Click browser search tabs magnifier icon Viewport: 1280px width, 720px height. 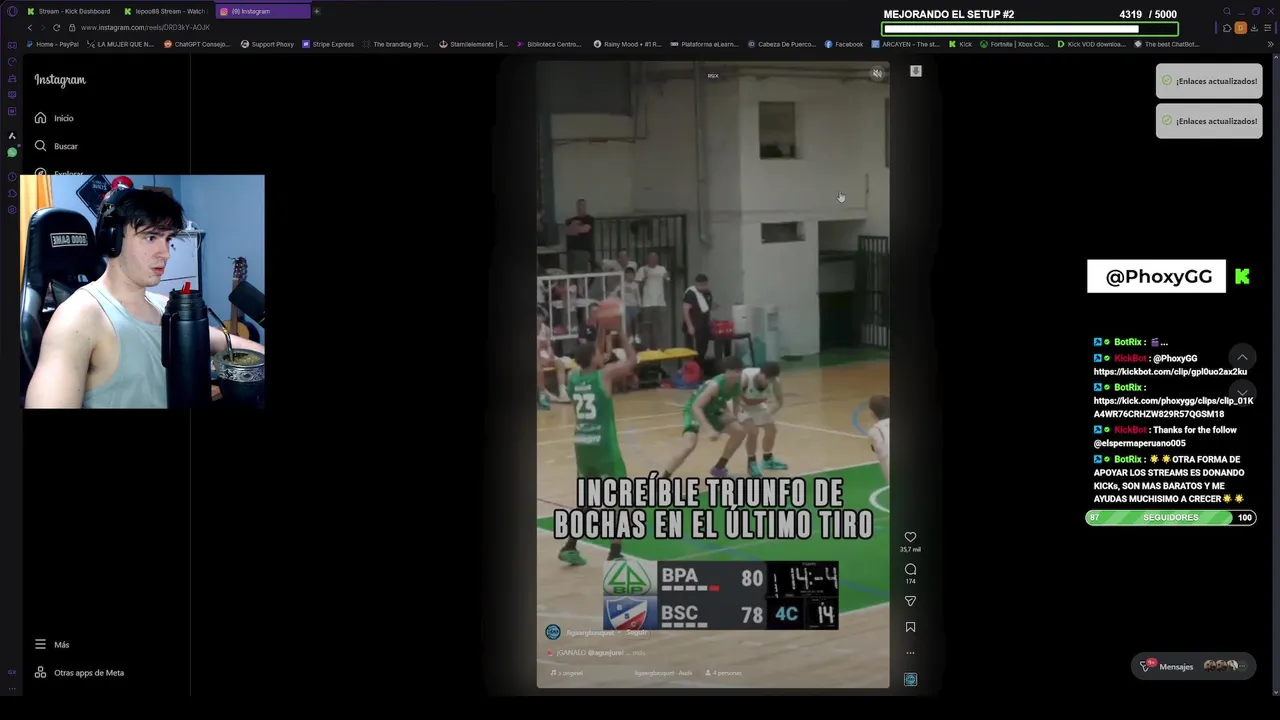pos(1227,11)
